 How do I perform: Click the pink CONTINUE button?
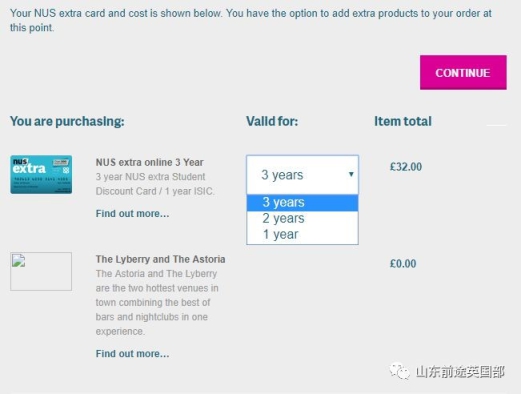[463, 72]
